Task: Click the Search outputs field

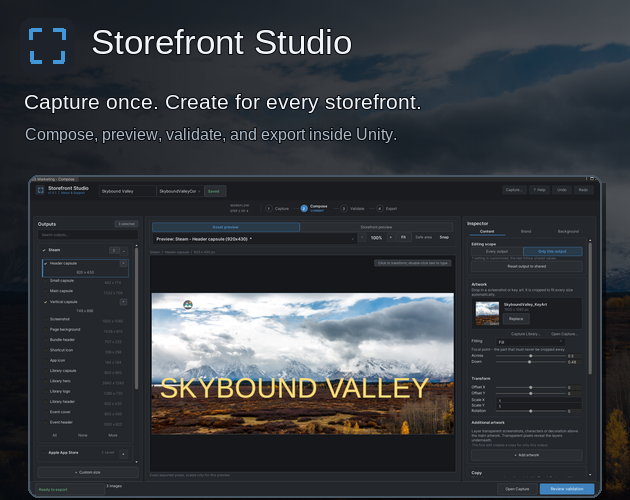Action: click(x=88, y=235)
